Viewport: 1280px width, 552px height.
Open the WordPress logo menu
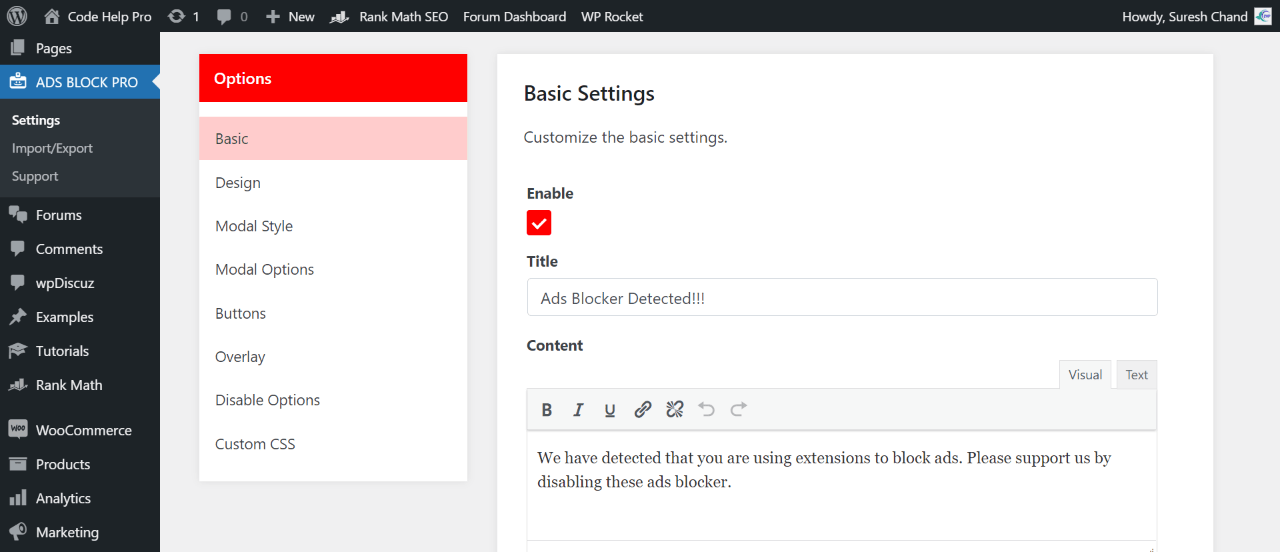click(x=16, y=16)
